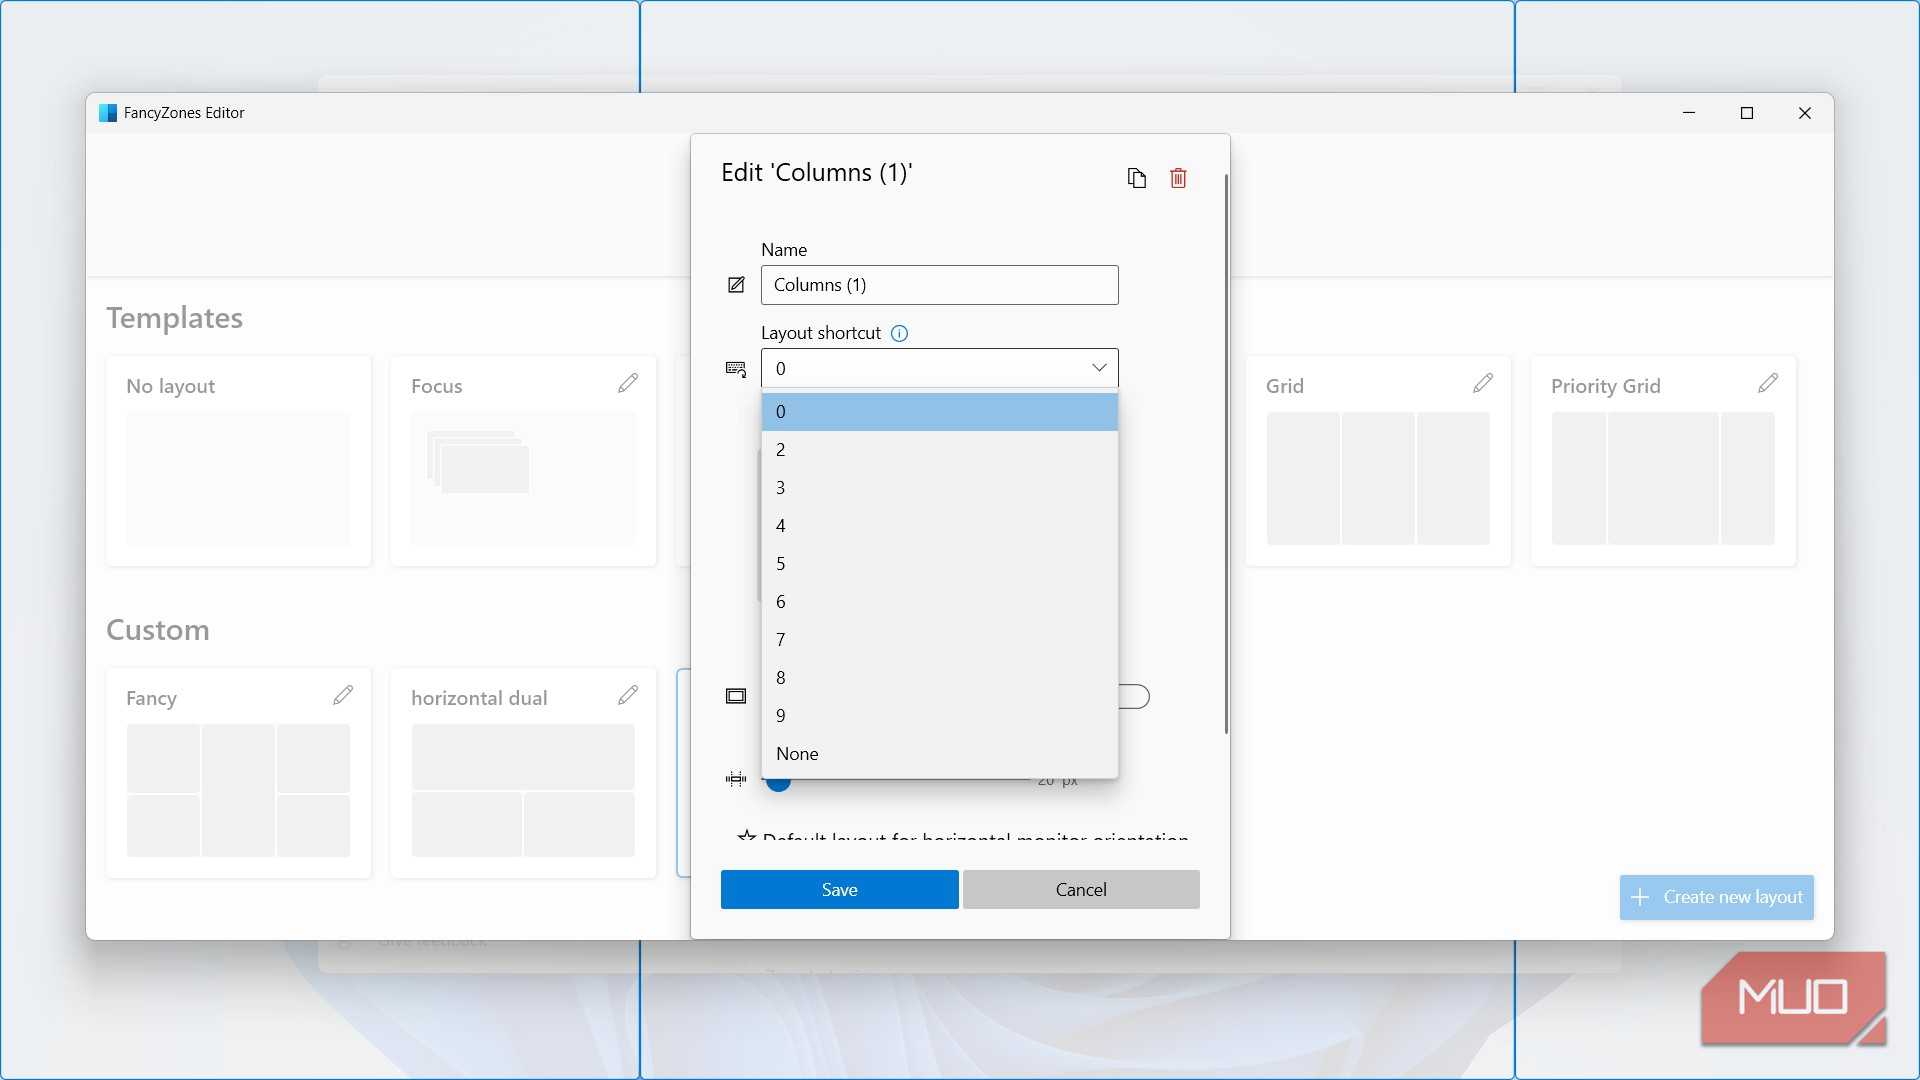Click the Name text field

(x=940, y=285)
